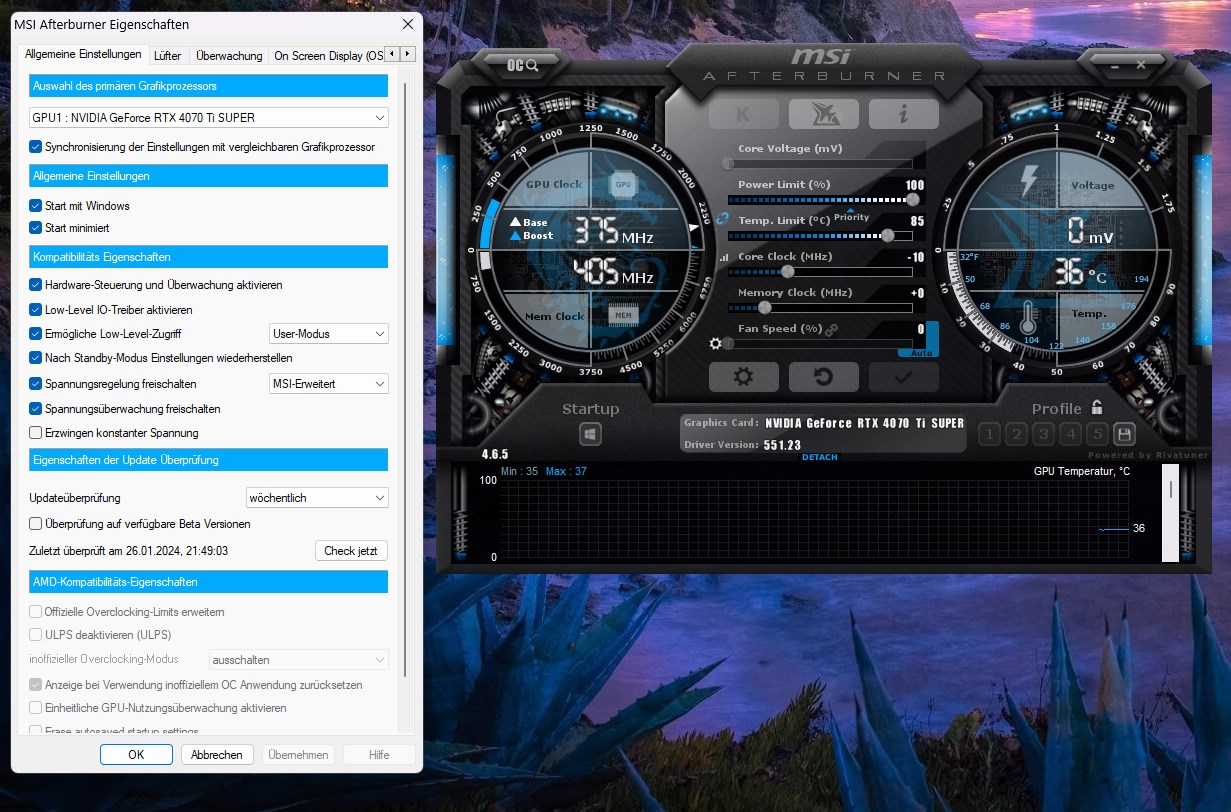Open the wöchentlich update check dropdown
This screenshot has height=812, width=1231.
[317, 498]
